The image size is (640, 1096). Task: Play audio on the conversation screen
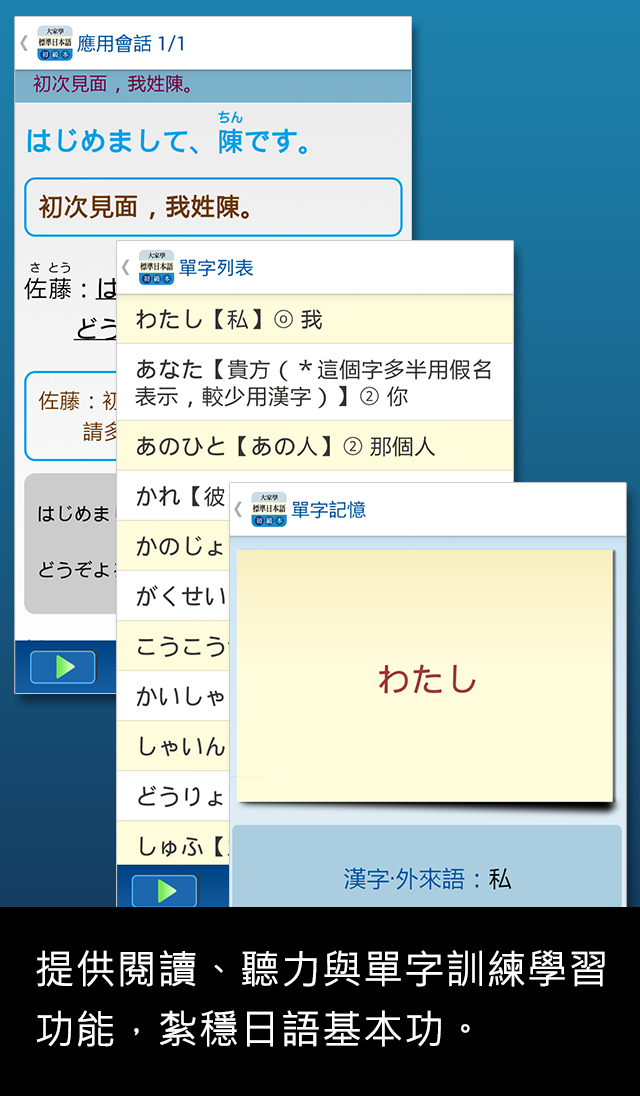pos(63,668)
